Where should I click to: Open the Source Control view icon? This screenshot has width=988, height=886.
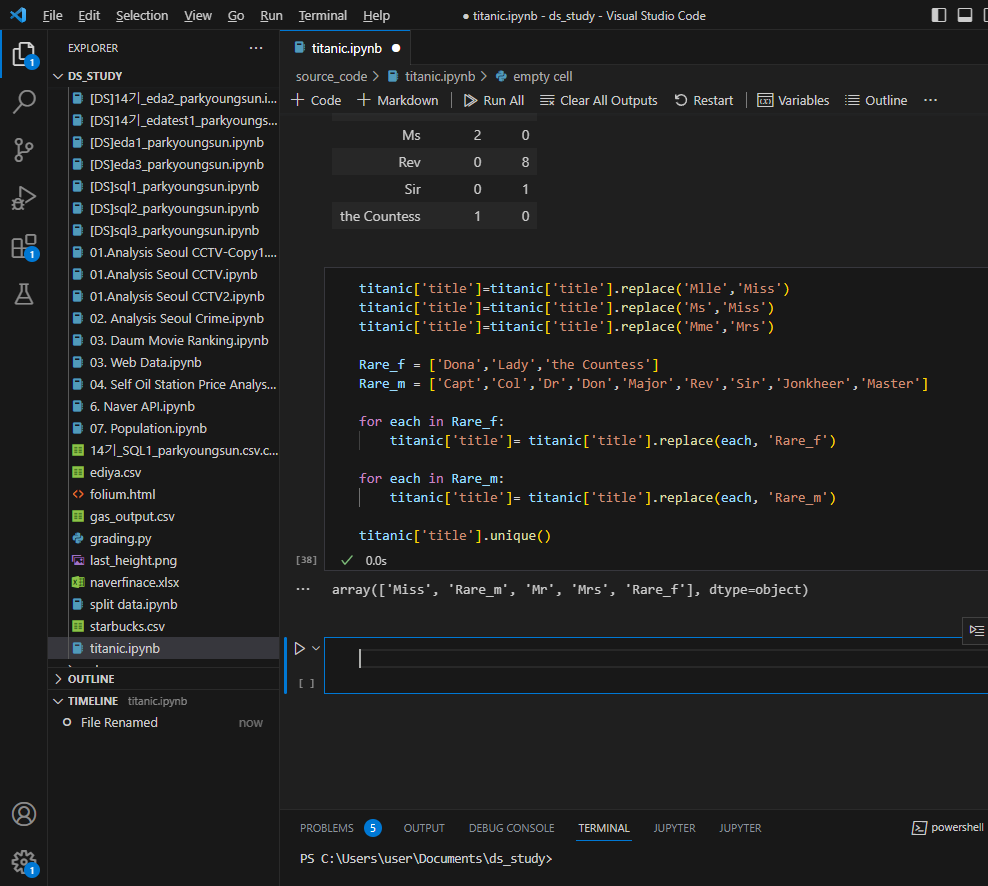(24, 150)
